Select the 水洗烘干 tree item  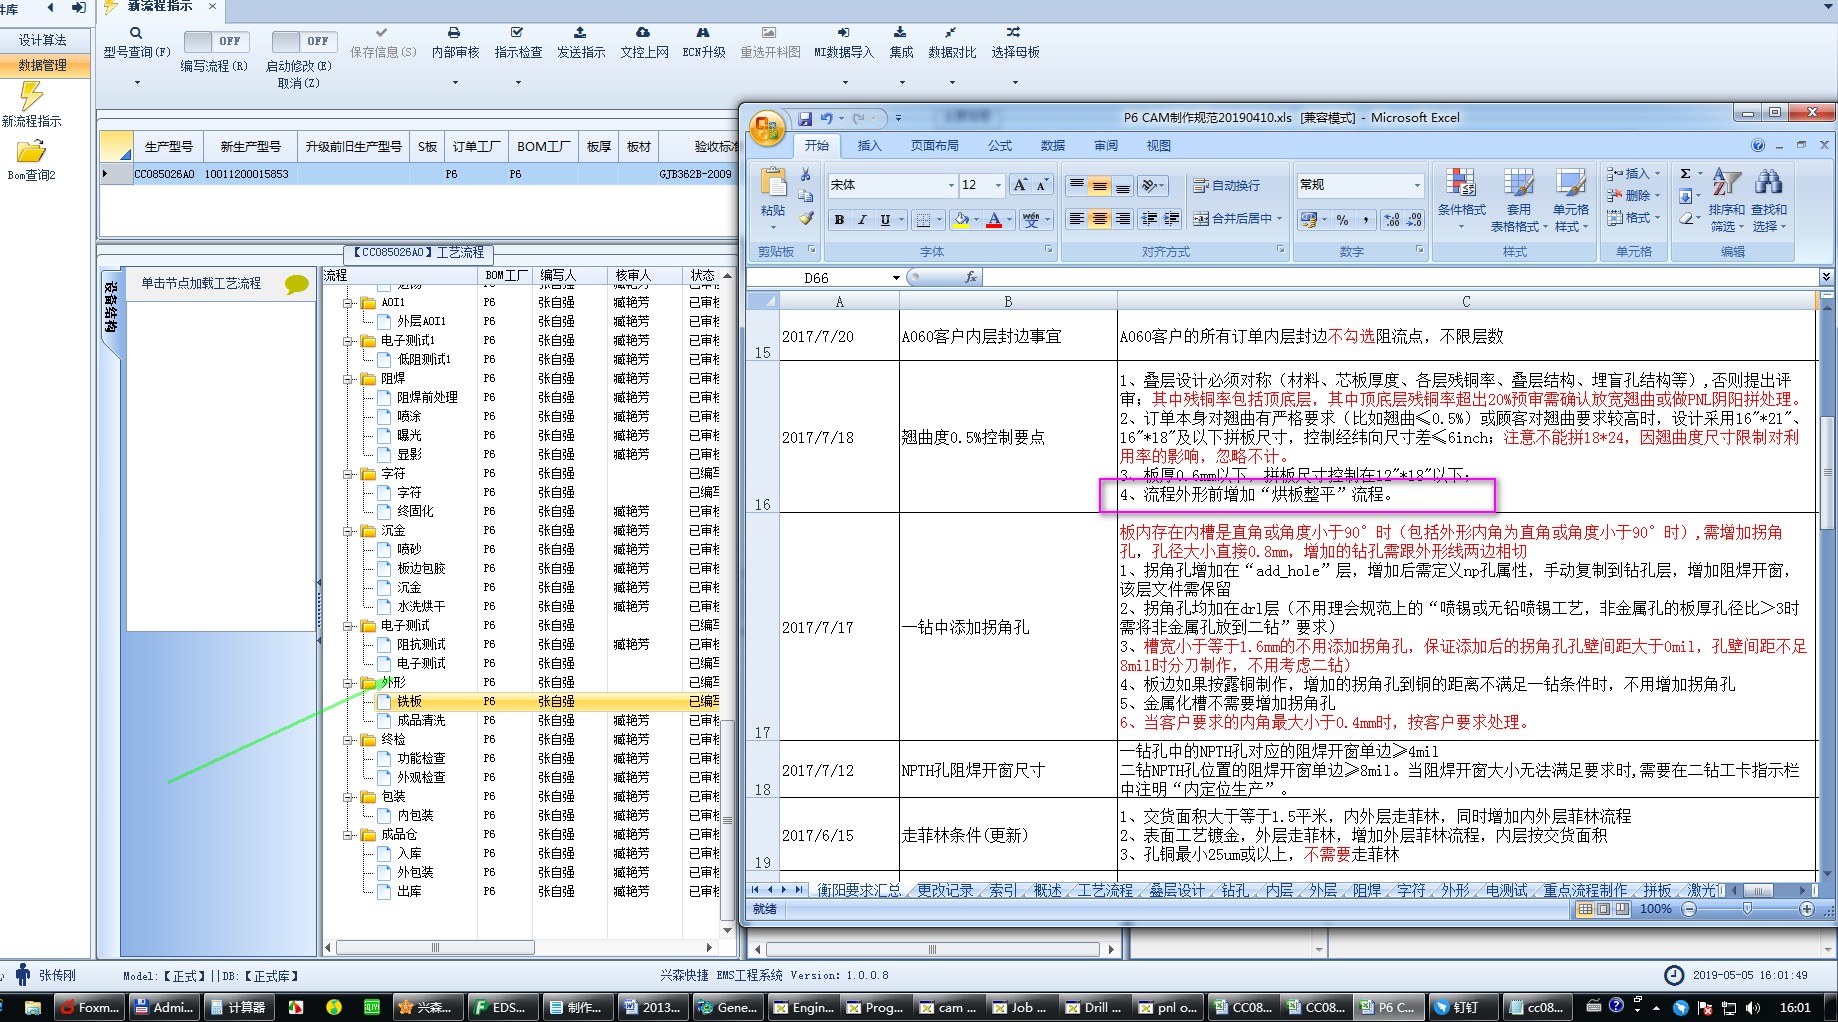pyautogui.click(x=421, y=607)
